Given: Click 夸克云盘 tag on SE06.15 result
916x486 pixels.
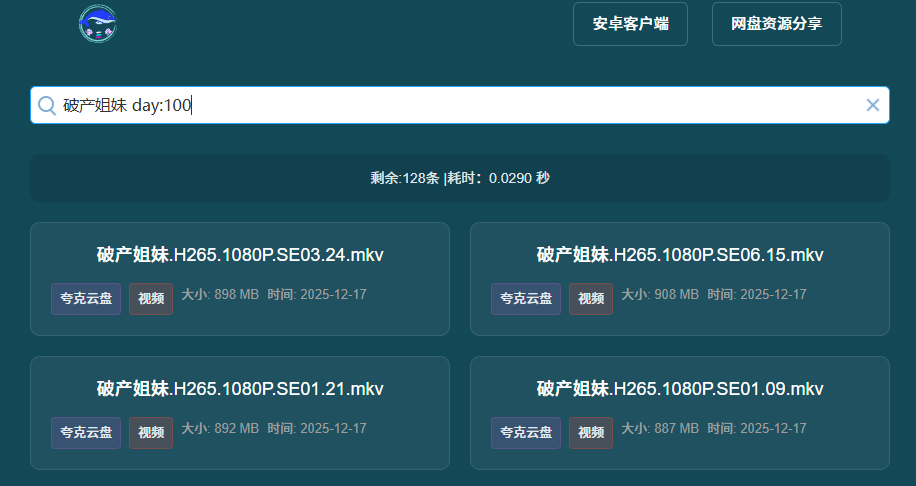Looking at the screenshot, I should [x=526, y=299].
